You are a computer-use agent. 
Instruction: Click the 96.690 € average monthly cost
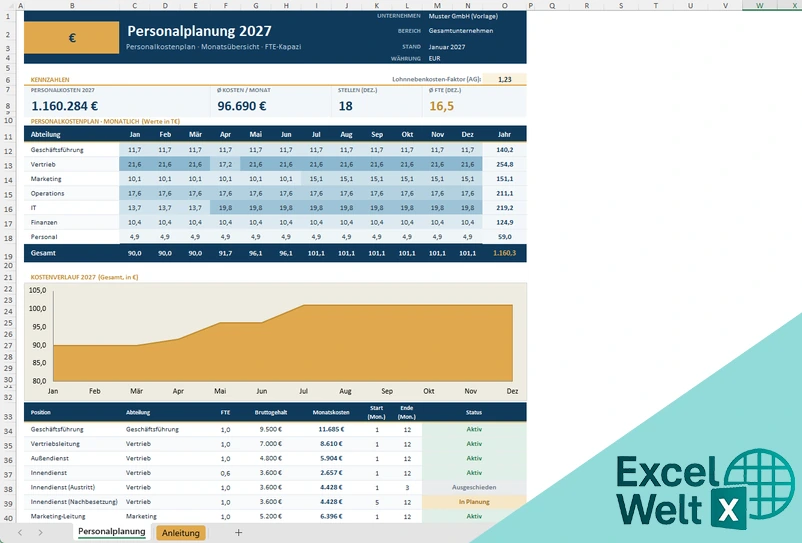point(241,106)
